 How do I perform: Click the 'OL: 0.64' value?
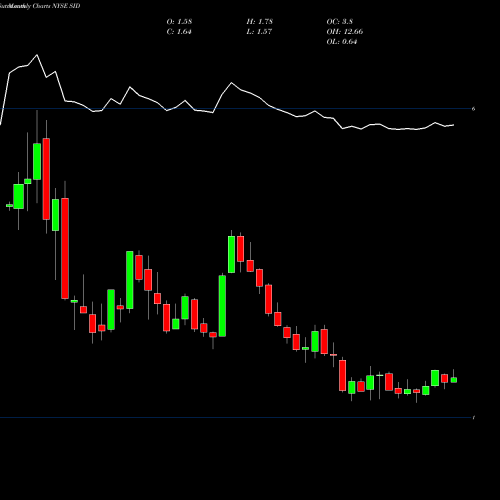(x=342, y=42)
